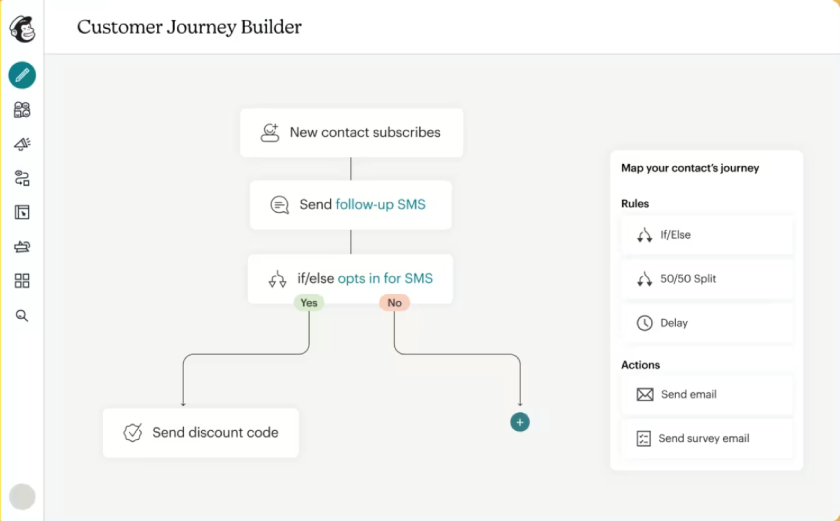Choose the Send survey email action text
840x521 pixels.
tap(703, 439)
